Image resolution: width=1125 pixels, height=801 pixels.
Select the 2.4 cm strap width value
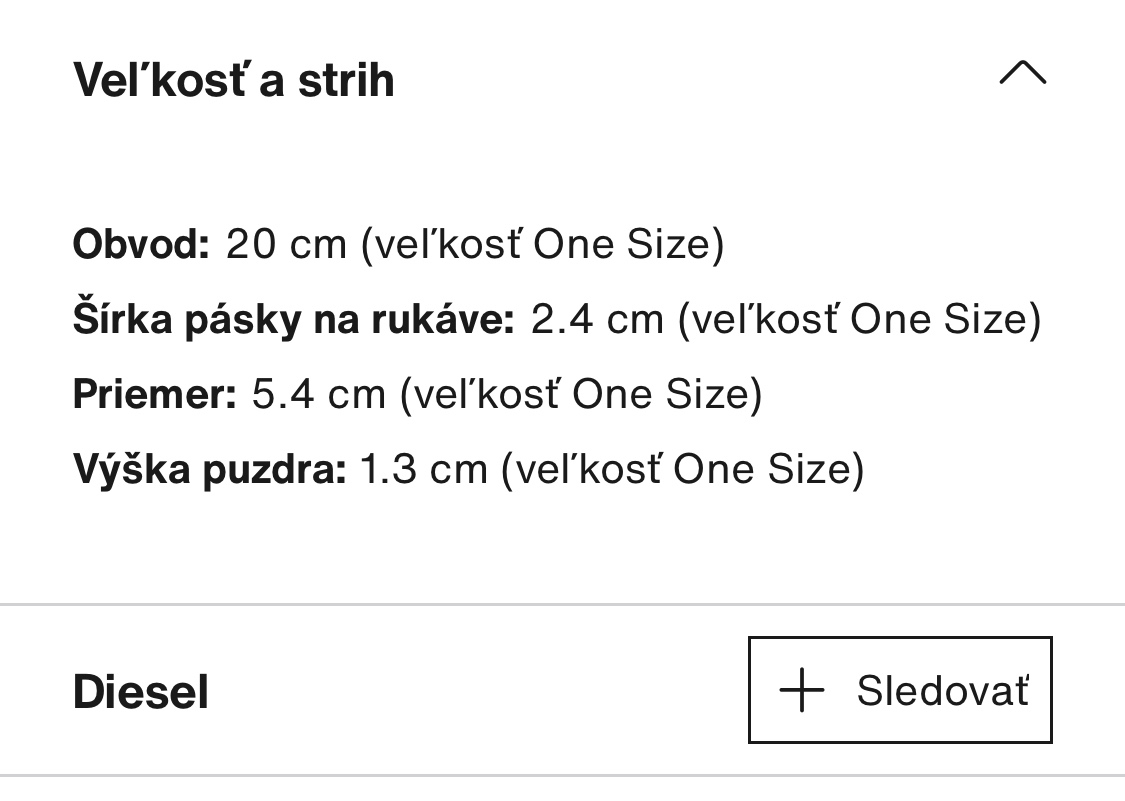[597, 319]
